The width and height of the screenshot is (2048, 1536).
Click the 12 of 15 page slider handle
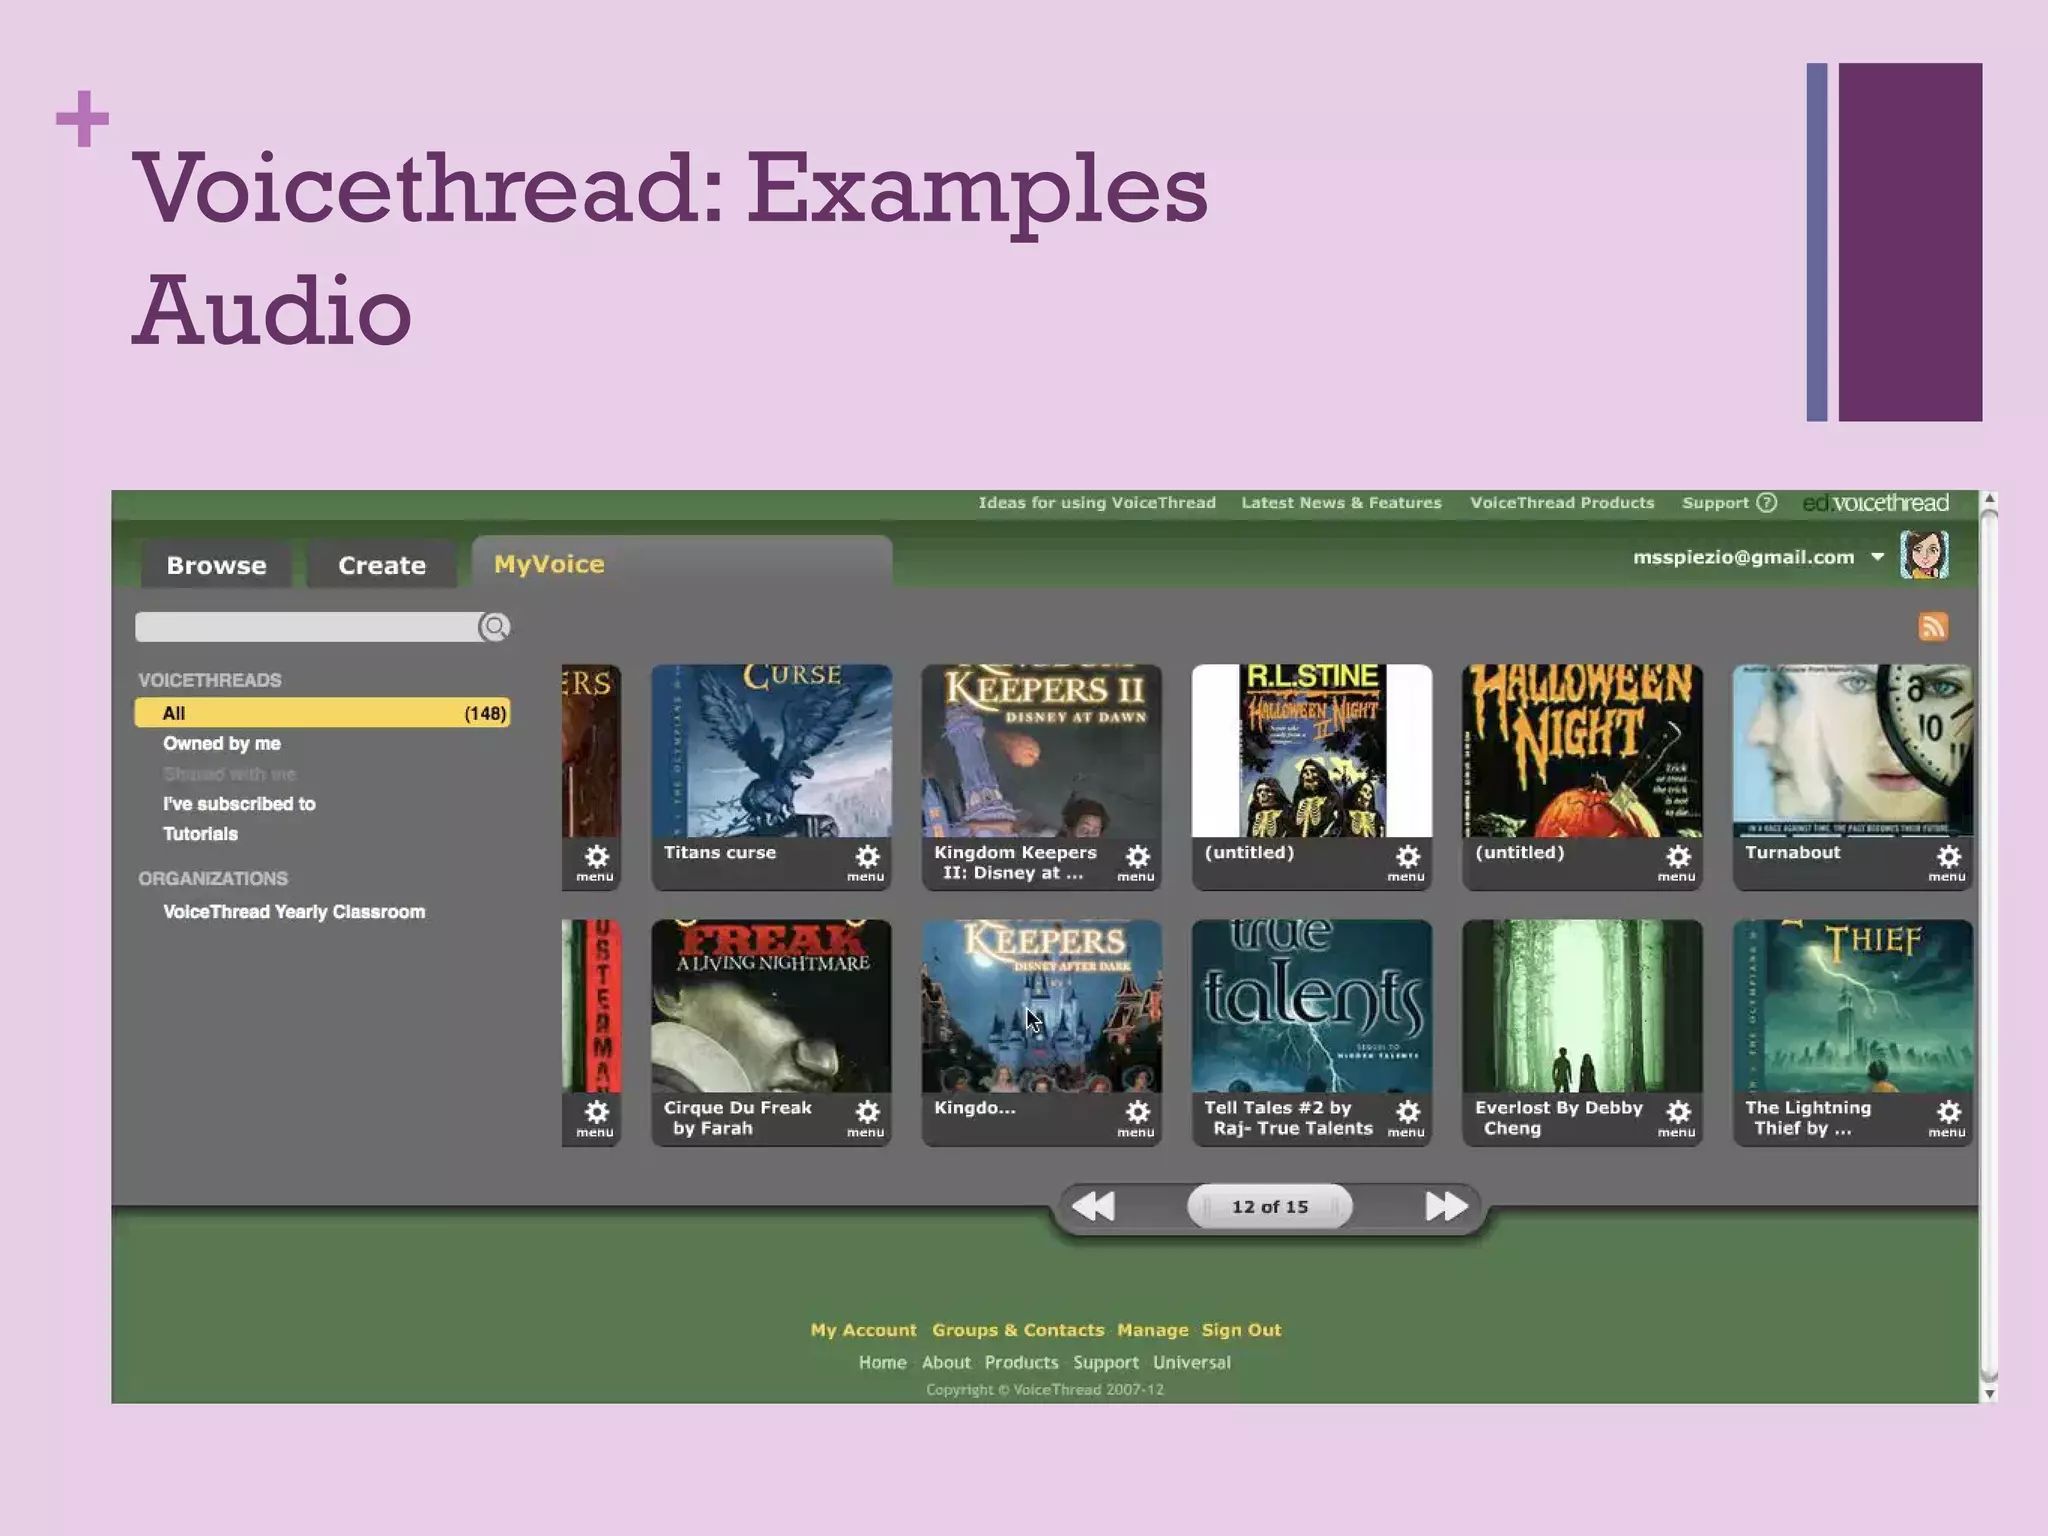1270,1207
